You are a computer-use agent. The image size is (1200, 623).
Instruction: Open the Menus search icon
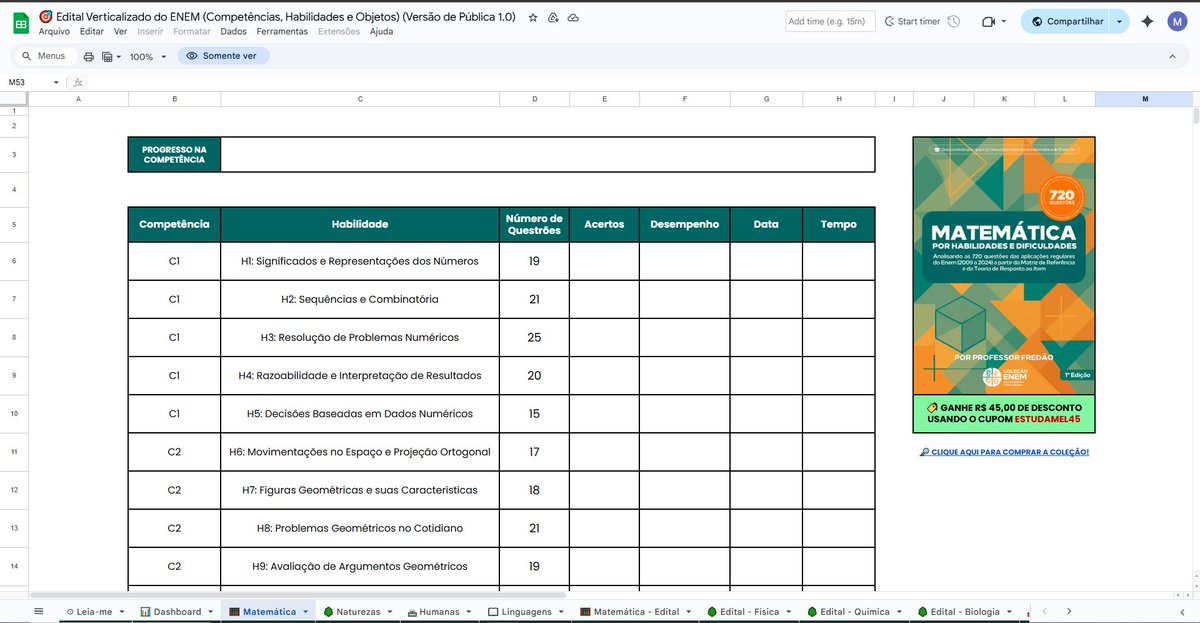click(26, 56)
